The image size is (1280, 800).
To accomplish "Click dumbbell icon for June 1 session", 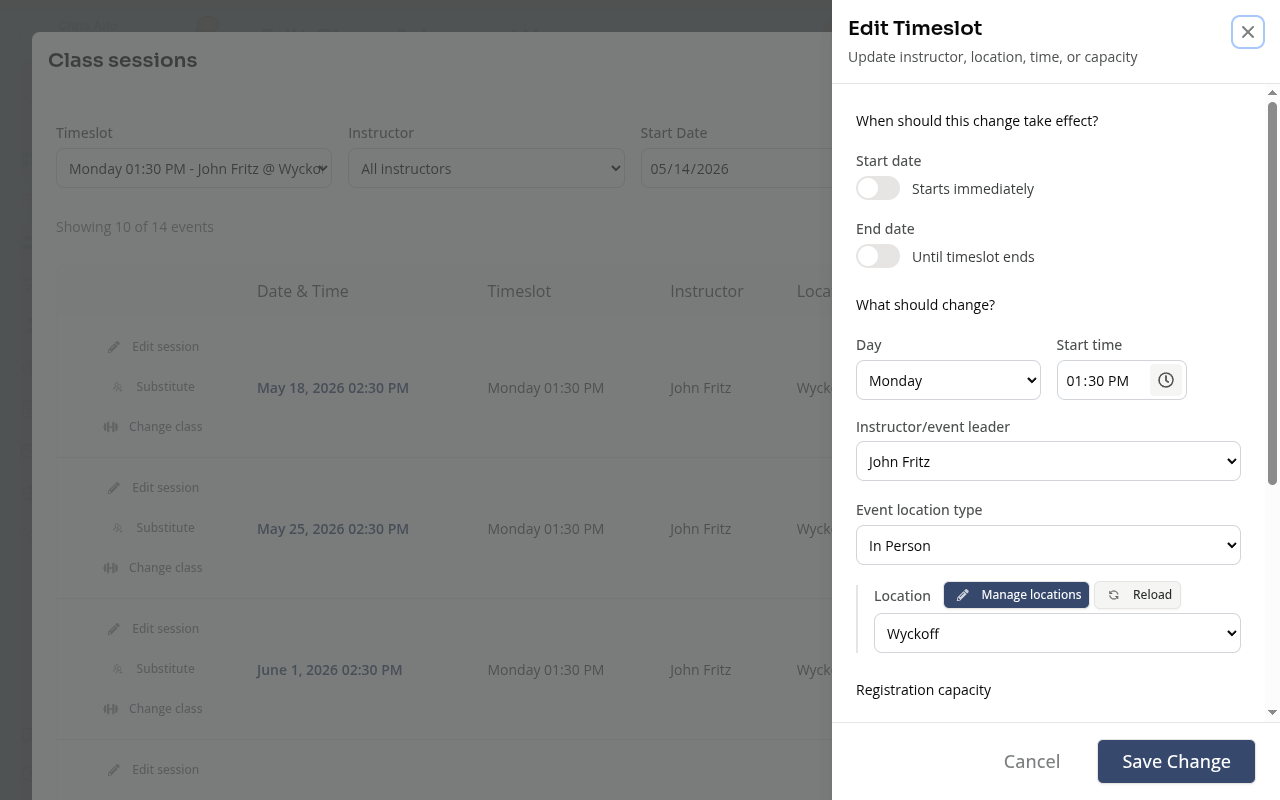I will [x=111, y=709].
